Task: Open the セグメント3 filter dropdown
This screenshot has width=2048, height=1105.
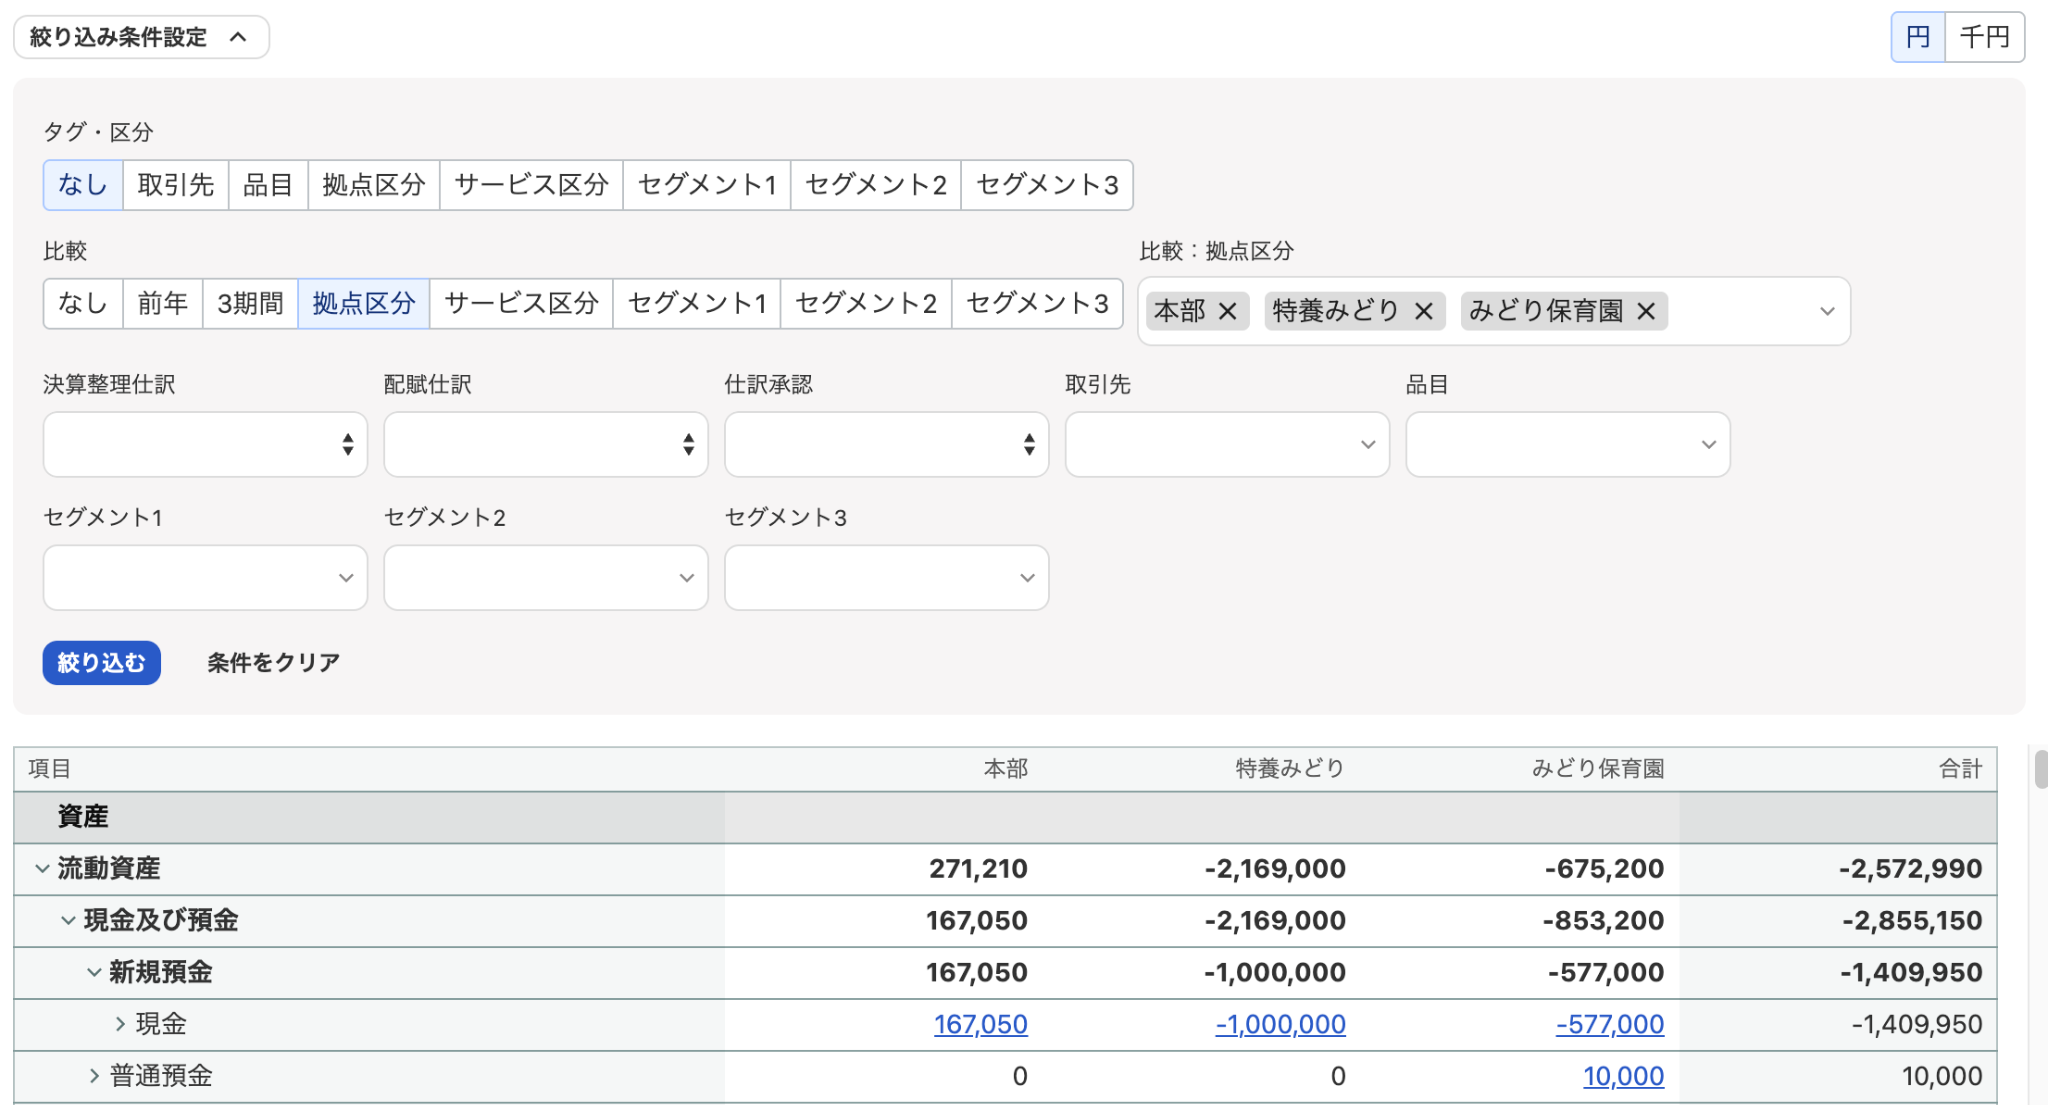Action: tap(887, 578)
